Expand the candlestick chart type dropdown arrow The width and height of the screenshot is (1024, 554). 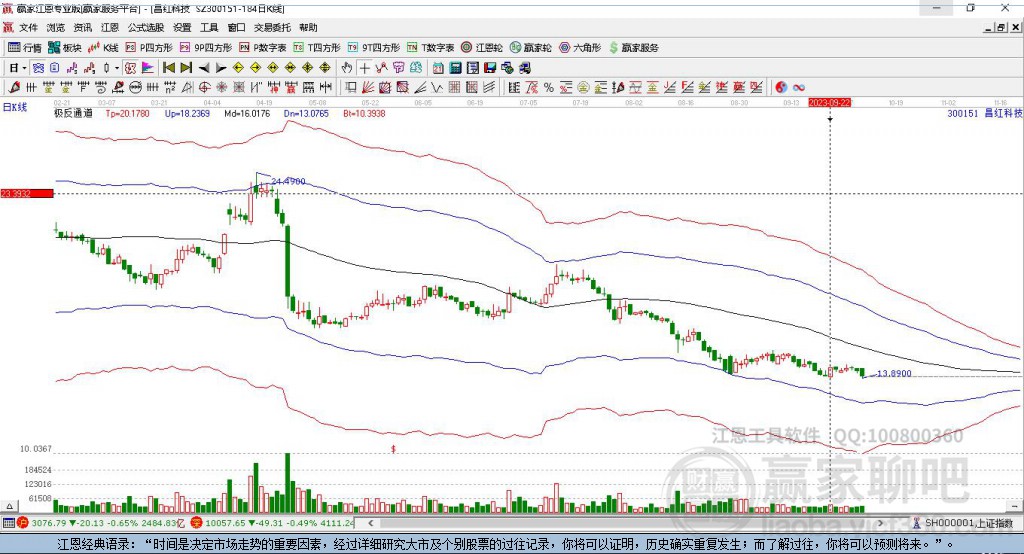pyautogui.click(x=117, y=68)
